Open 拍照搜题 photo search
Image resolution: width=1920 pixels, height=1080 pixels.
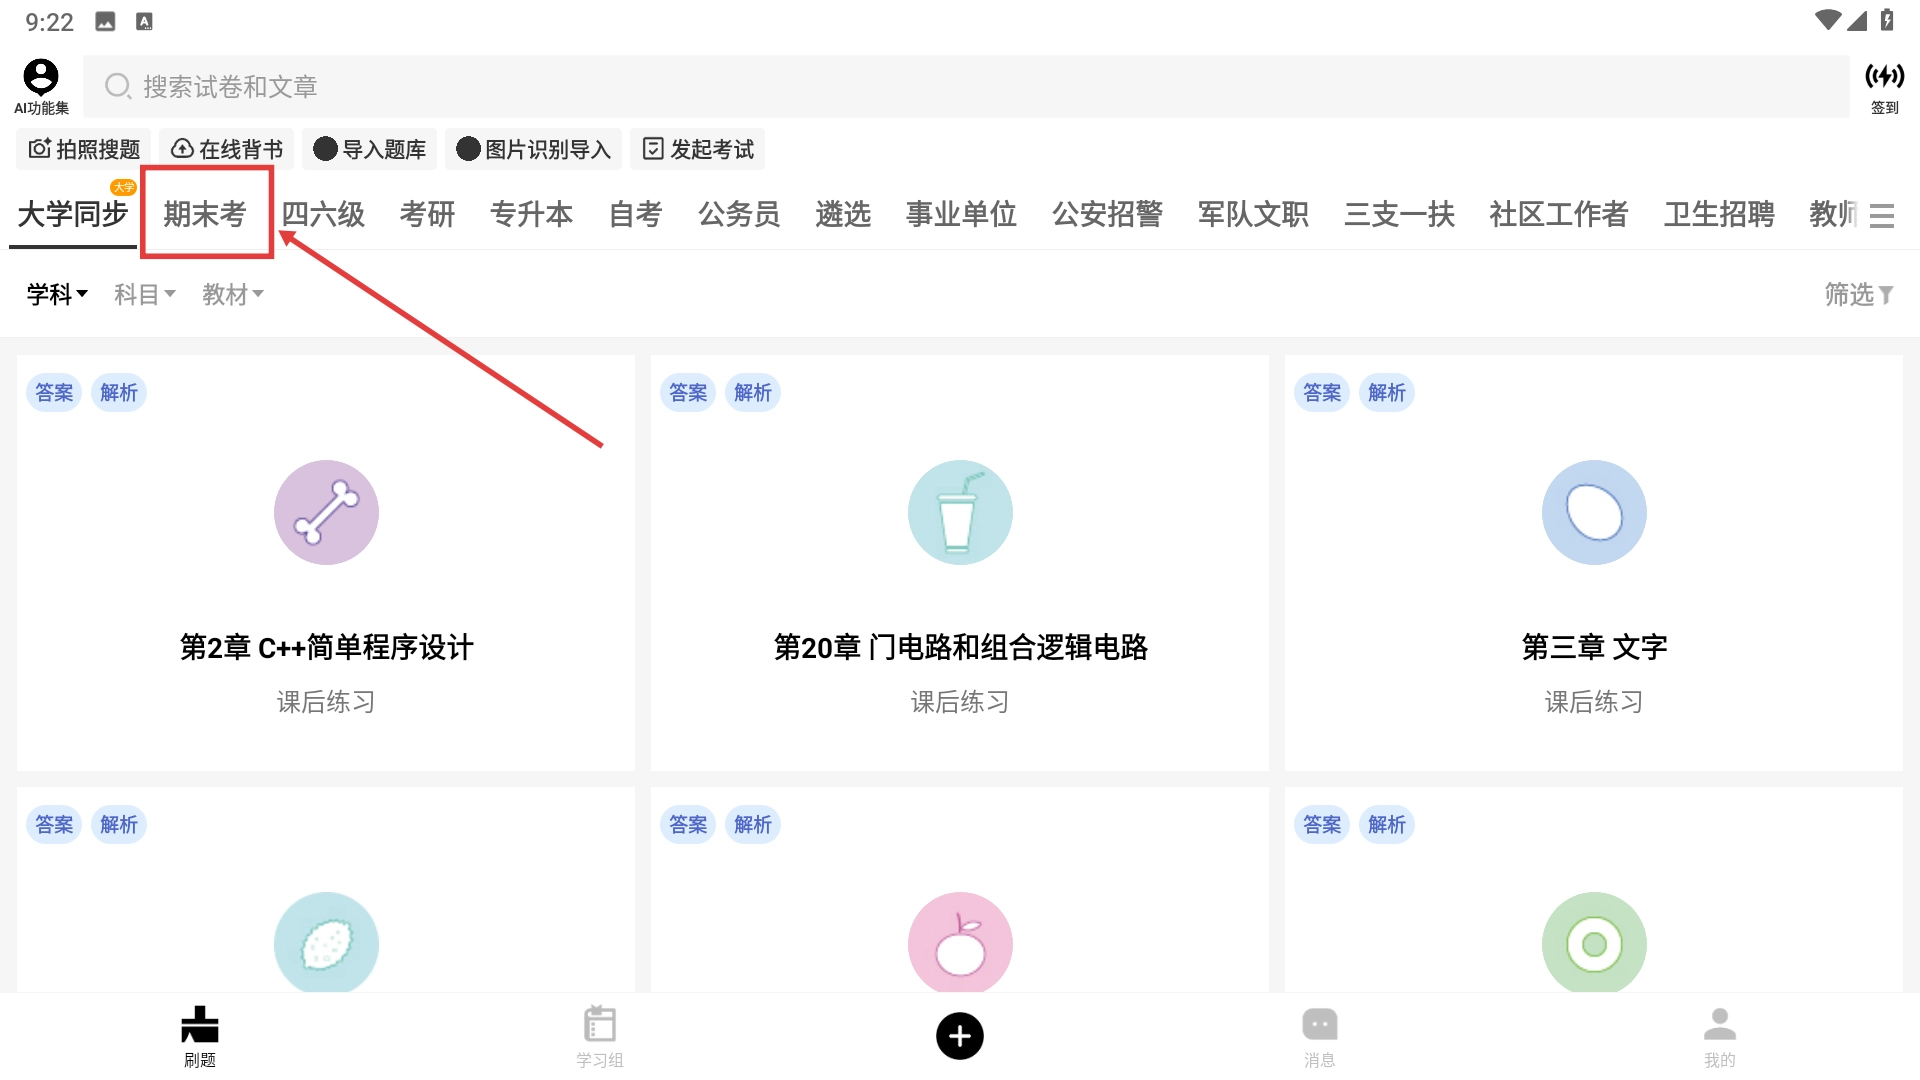(84, 149)
